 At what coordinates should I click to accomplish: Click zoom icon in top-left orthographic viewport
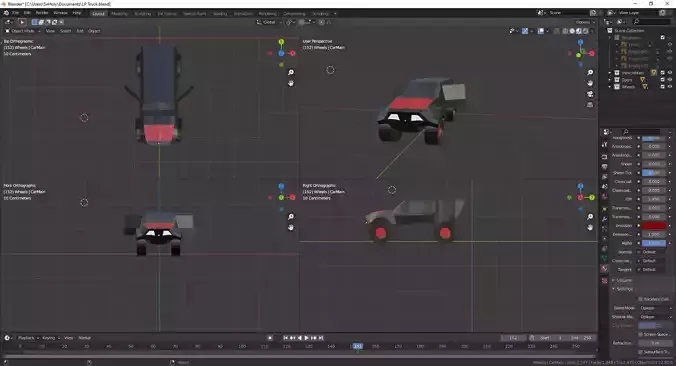[x=291, y=72]
